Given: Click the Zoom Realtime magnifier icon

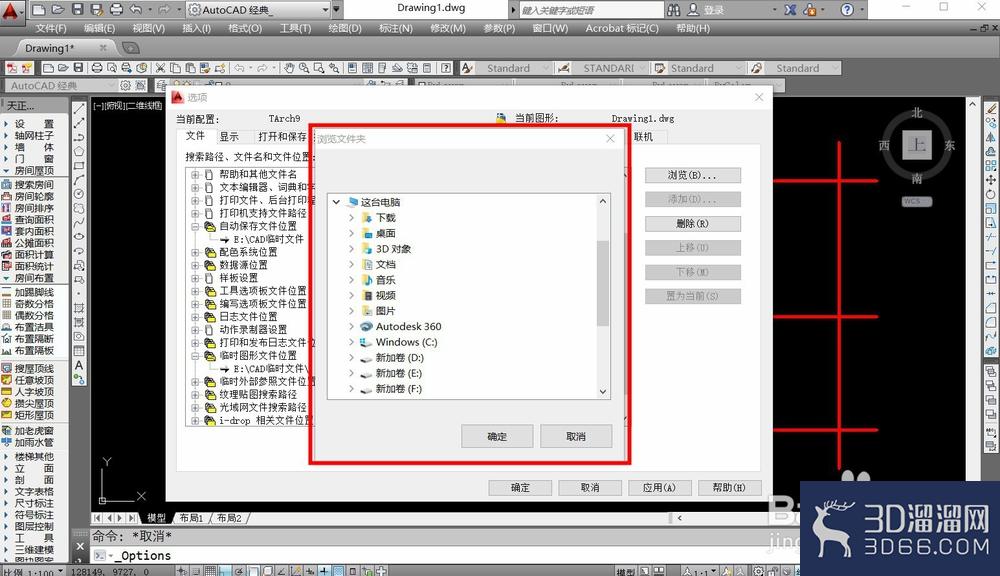Looking at the screenshot, I should pos(304,68).
